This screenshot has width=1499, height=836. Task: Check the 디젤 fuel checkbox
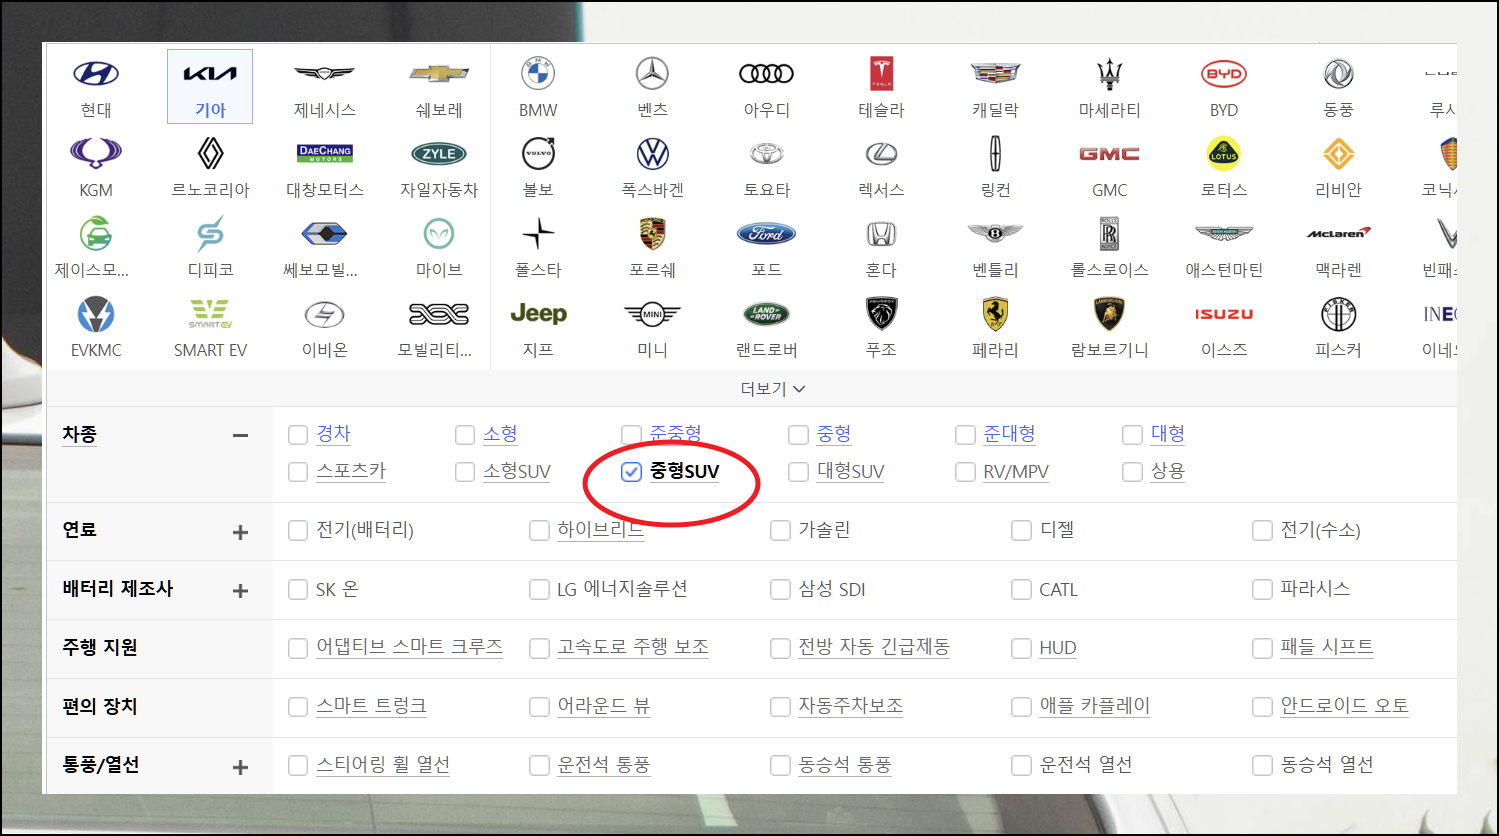[1021, 531]
